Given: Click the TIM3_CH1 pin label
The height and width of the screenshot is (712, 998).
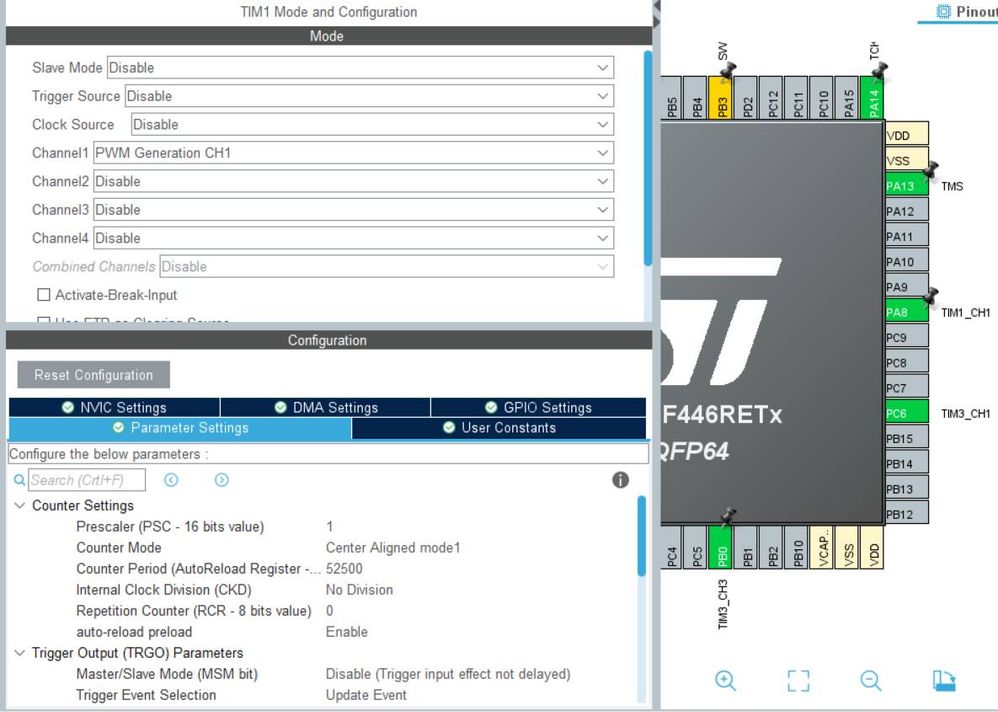Looking at the screenshot, I should (x=966, y=414).
